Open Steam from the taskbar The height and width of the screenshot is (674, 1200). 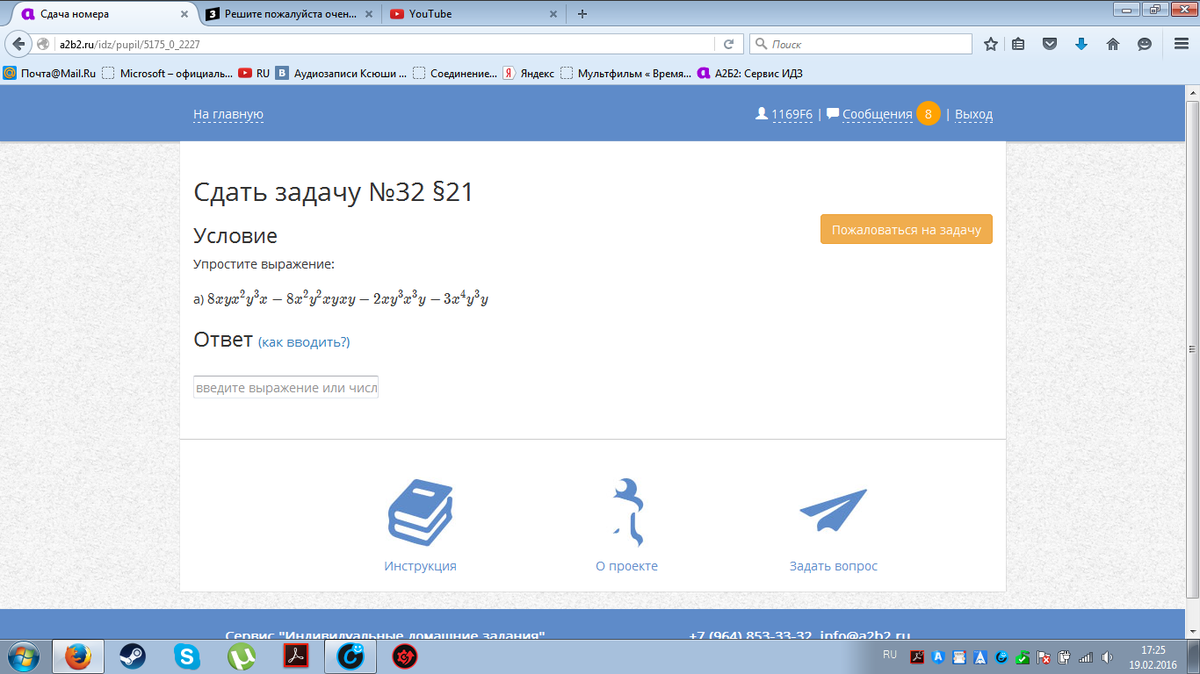132,657
